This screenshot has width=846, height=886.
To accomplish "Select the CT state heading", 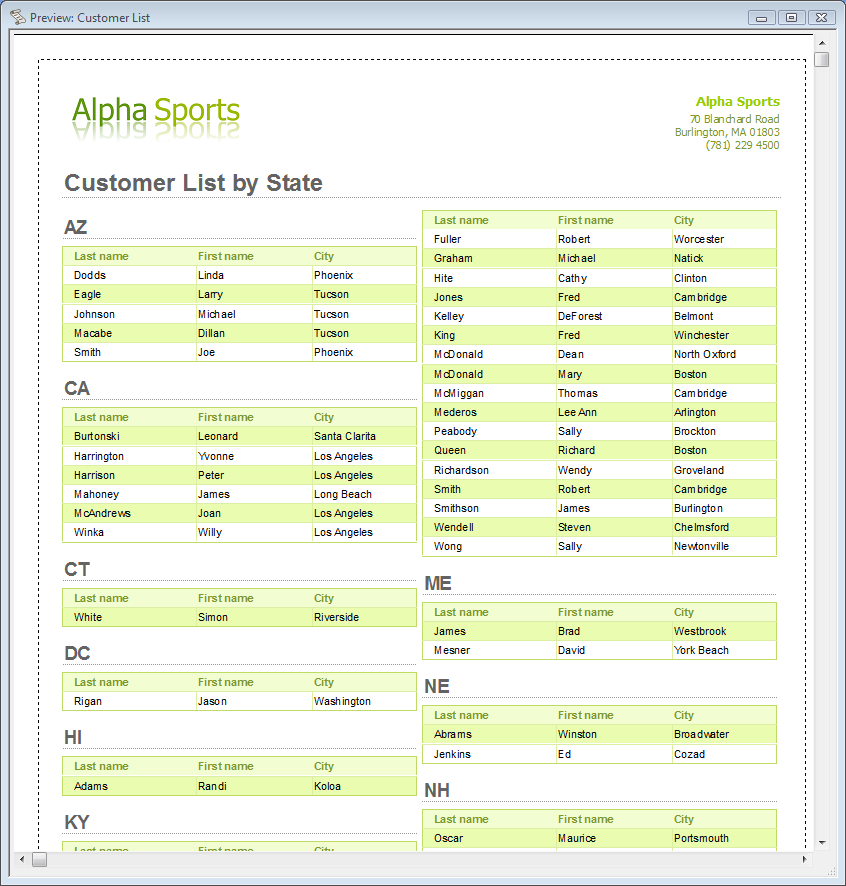I will click(x=77, y=569).
